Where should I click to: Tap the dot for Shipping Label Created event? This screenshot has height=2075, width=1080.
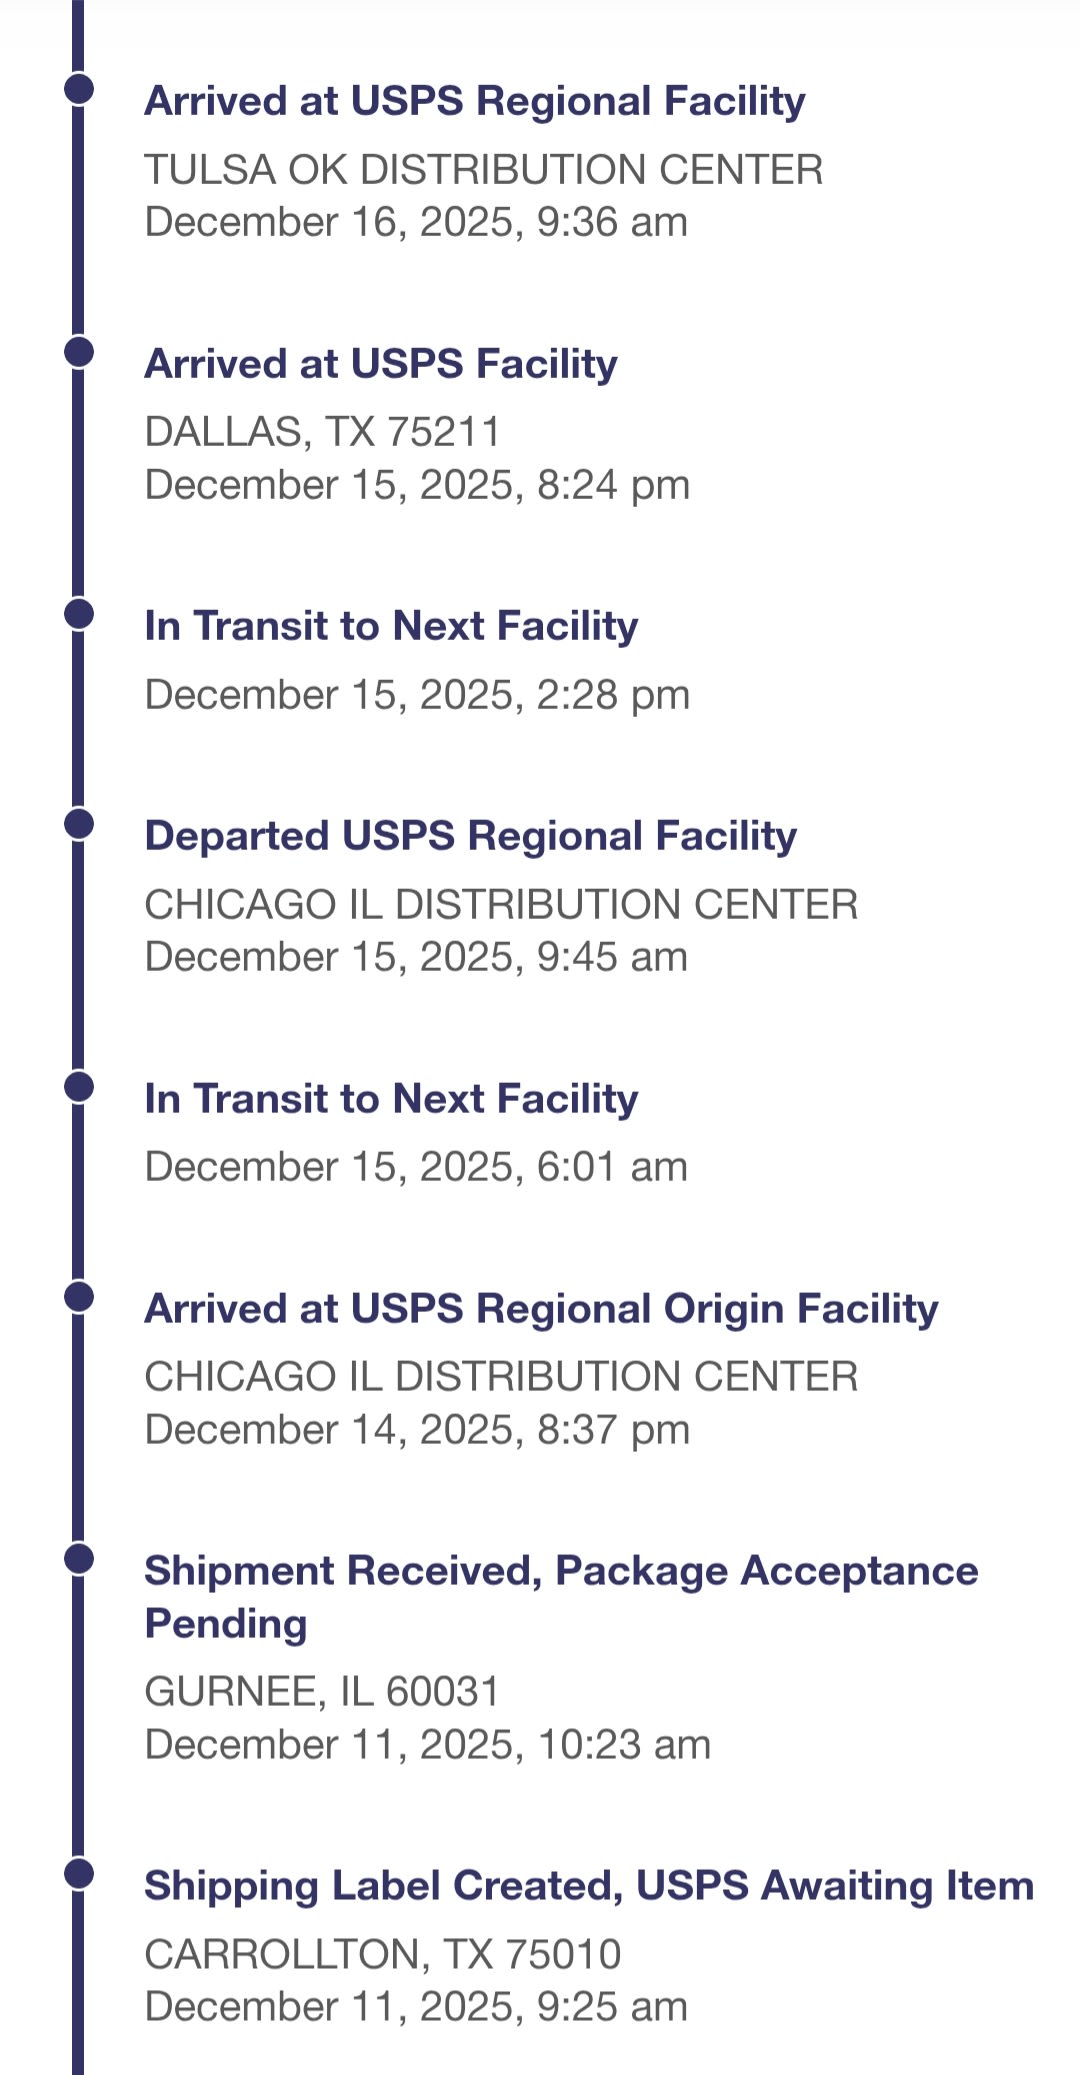(78, 1873)
